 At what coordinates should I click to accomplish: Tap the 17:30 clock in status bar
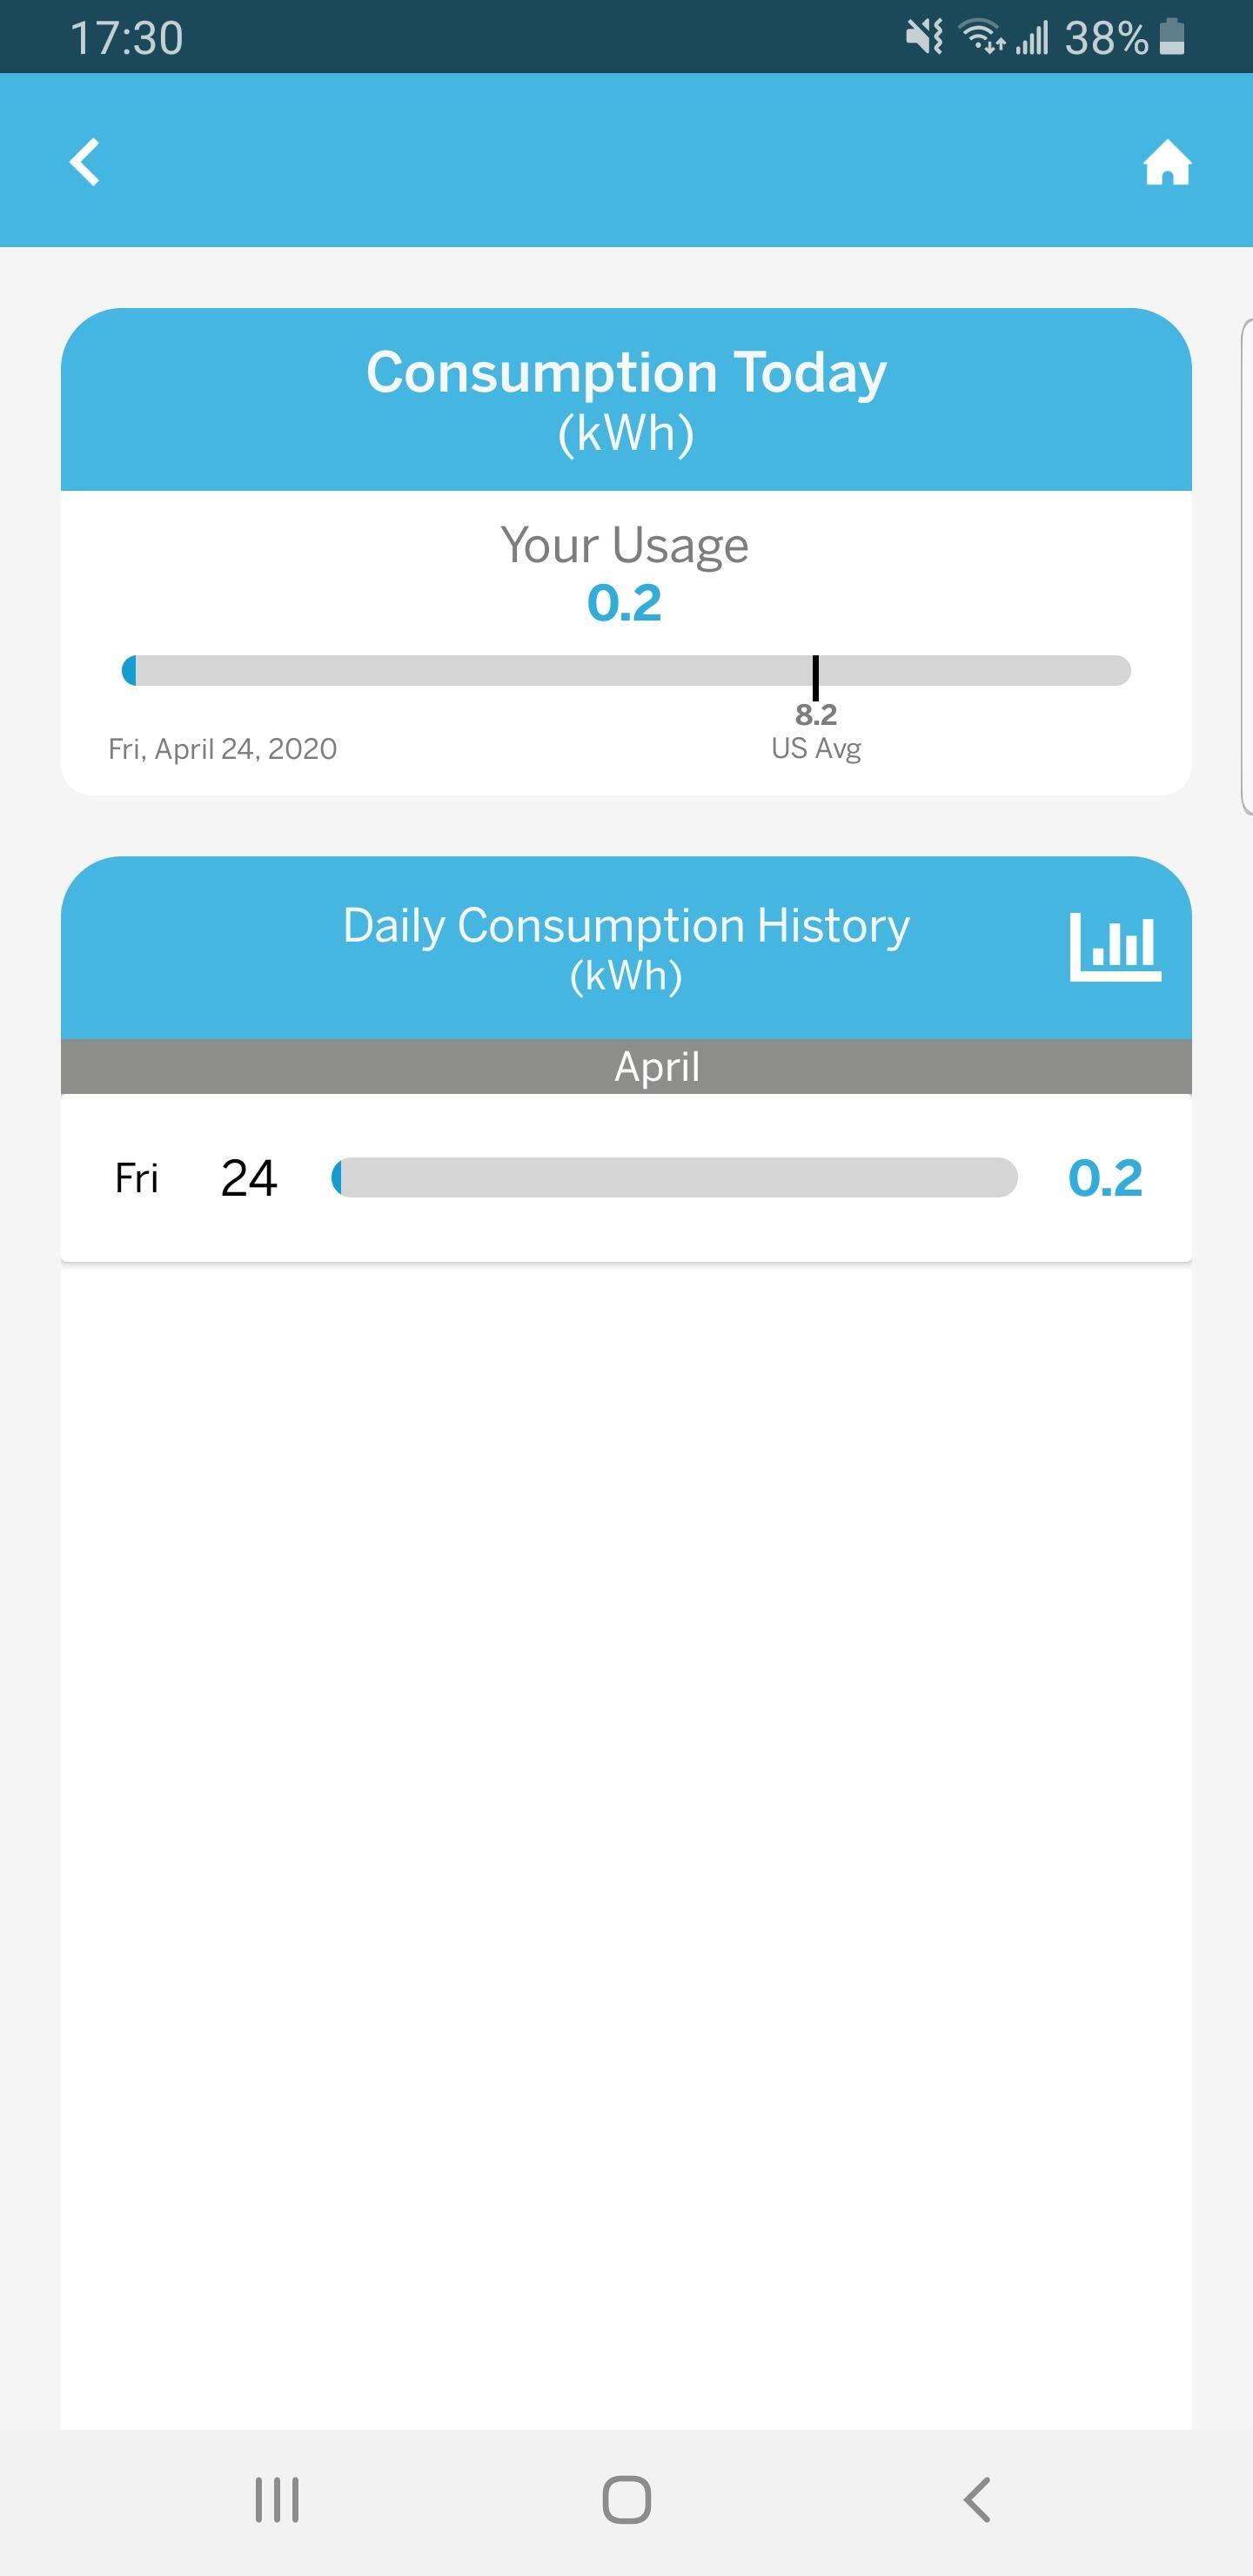point(127,38)
